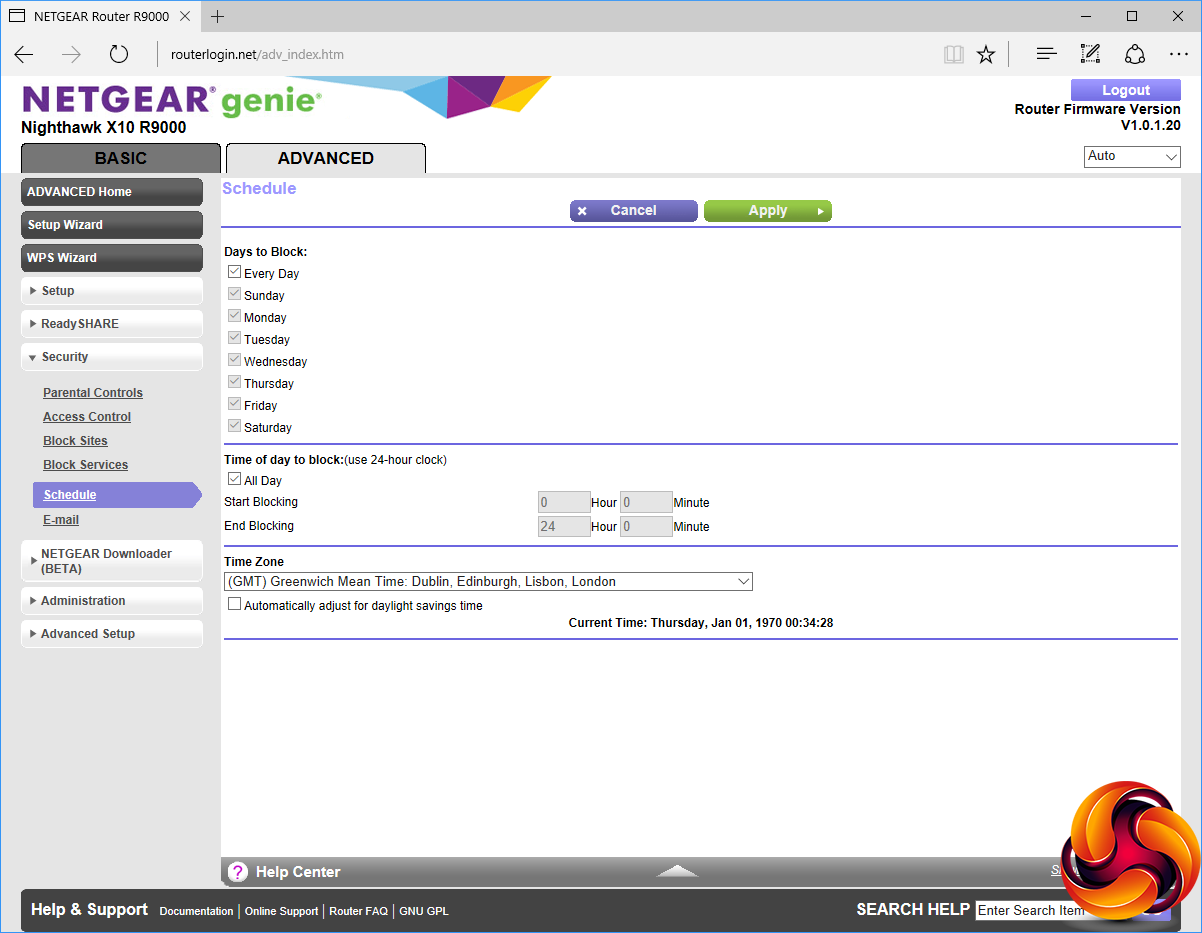
Task: Click the Help Center question mark icon
Action: (x=238, y=872)
